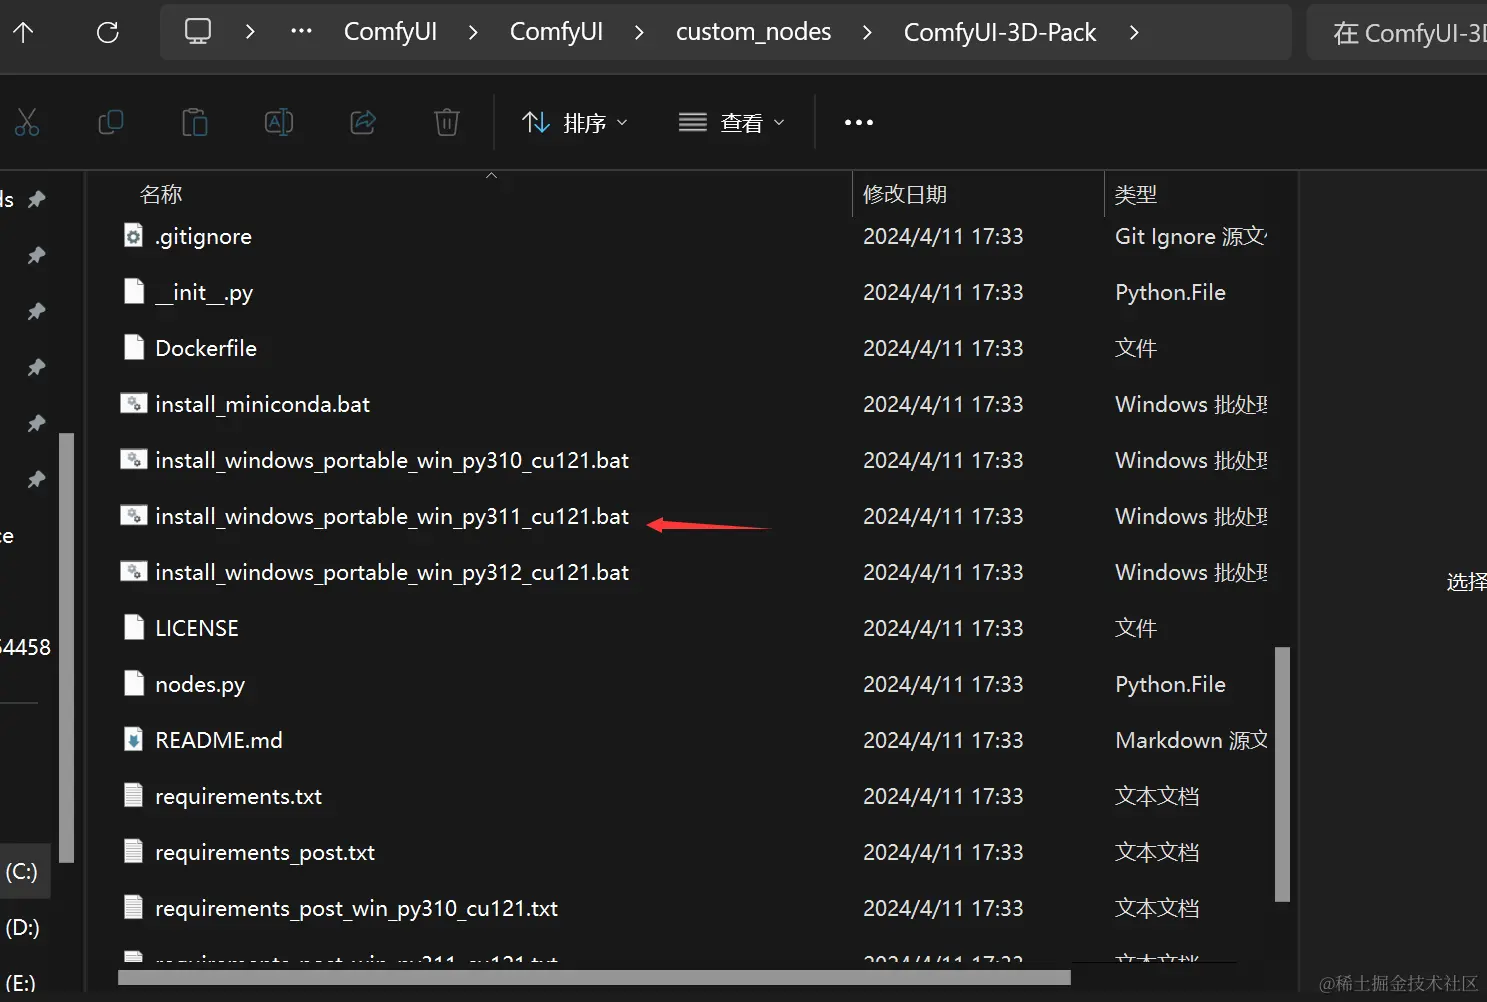
Task: Click the Paste clipboard icon
Action: [195, 122]
